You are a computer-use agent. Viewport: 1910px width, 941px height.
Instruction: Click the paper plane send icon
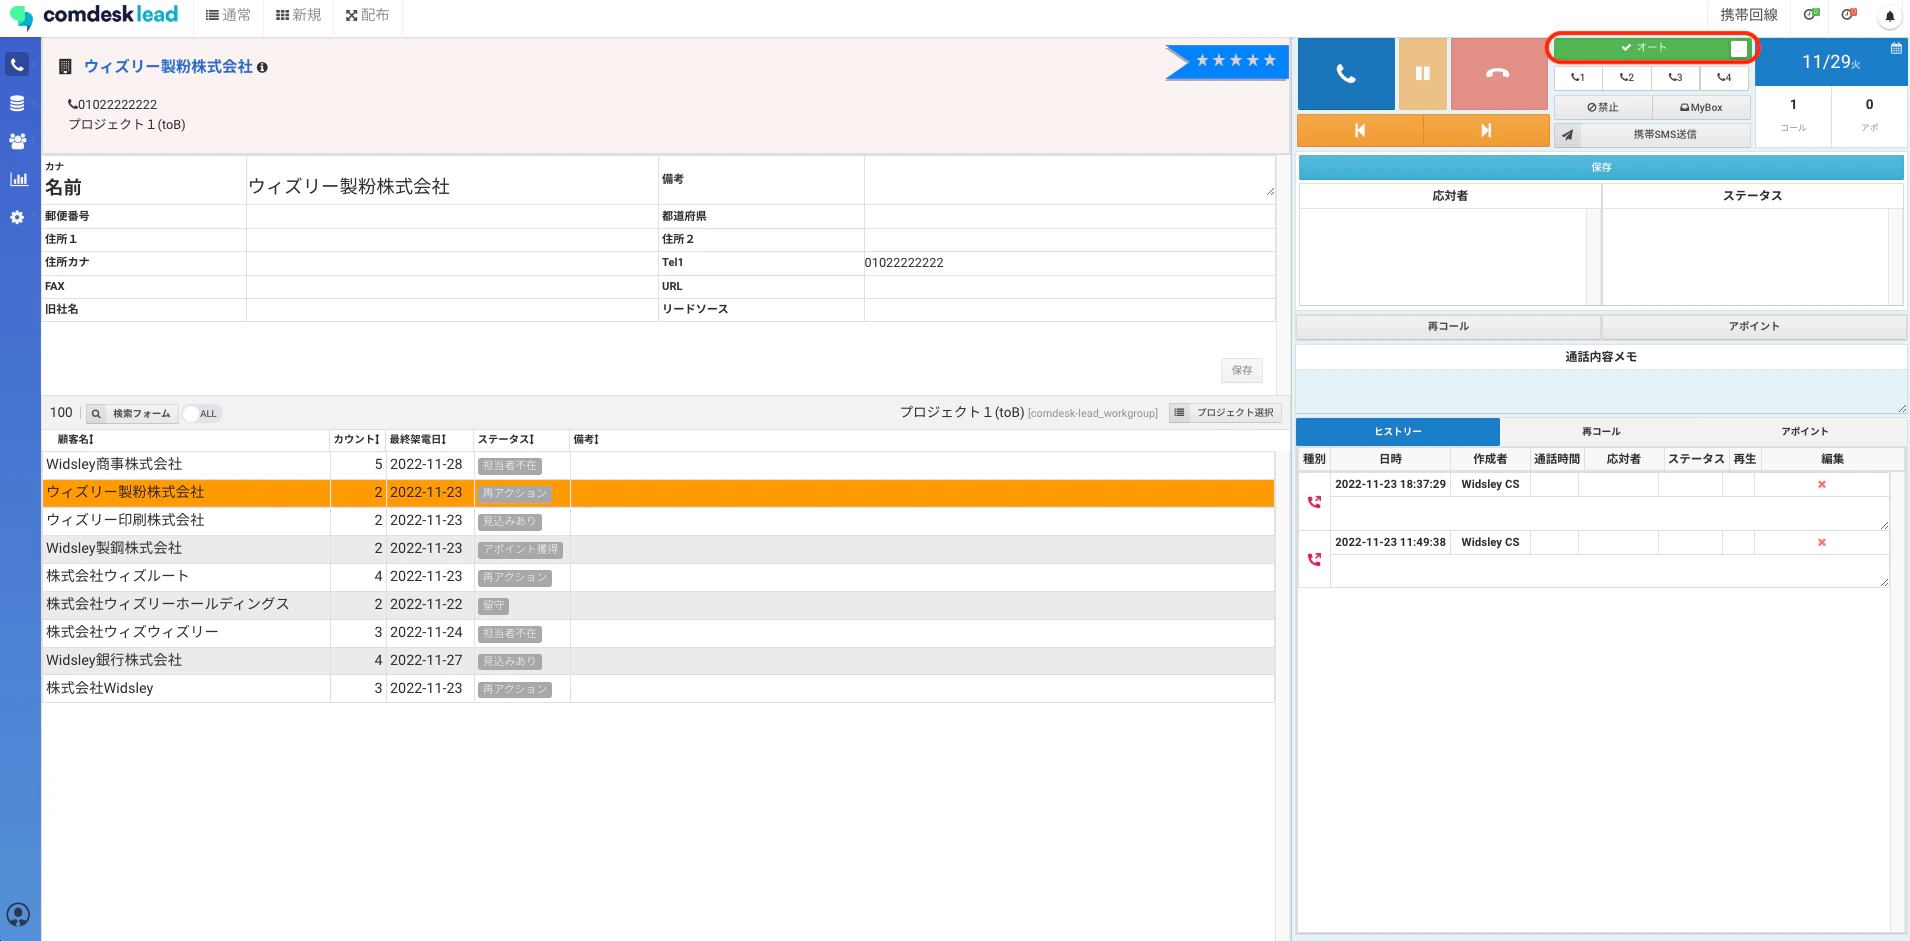point(1567,134)
